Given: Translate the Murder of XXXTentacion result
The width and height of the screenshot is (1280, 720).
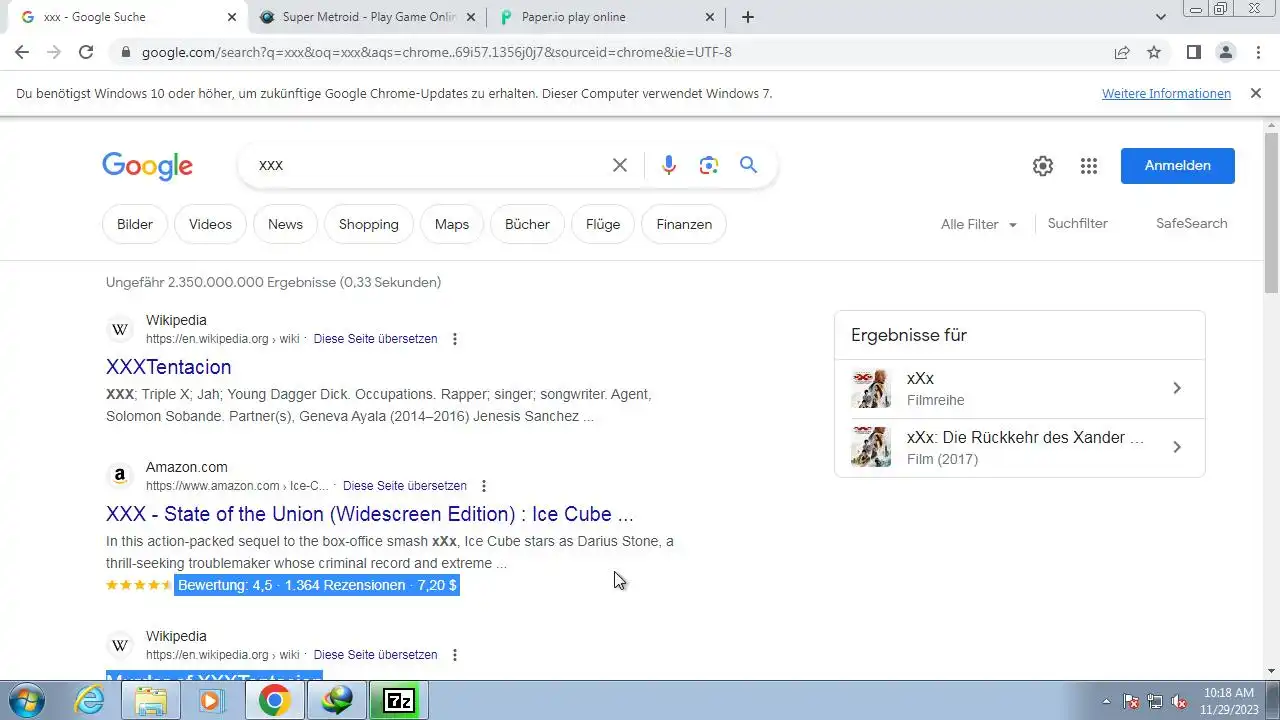Looking at the screenshot, I should (375, 655).
